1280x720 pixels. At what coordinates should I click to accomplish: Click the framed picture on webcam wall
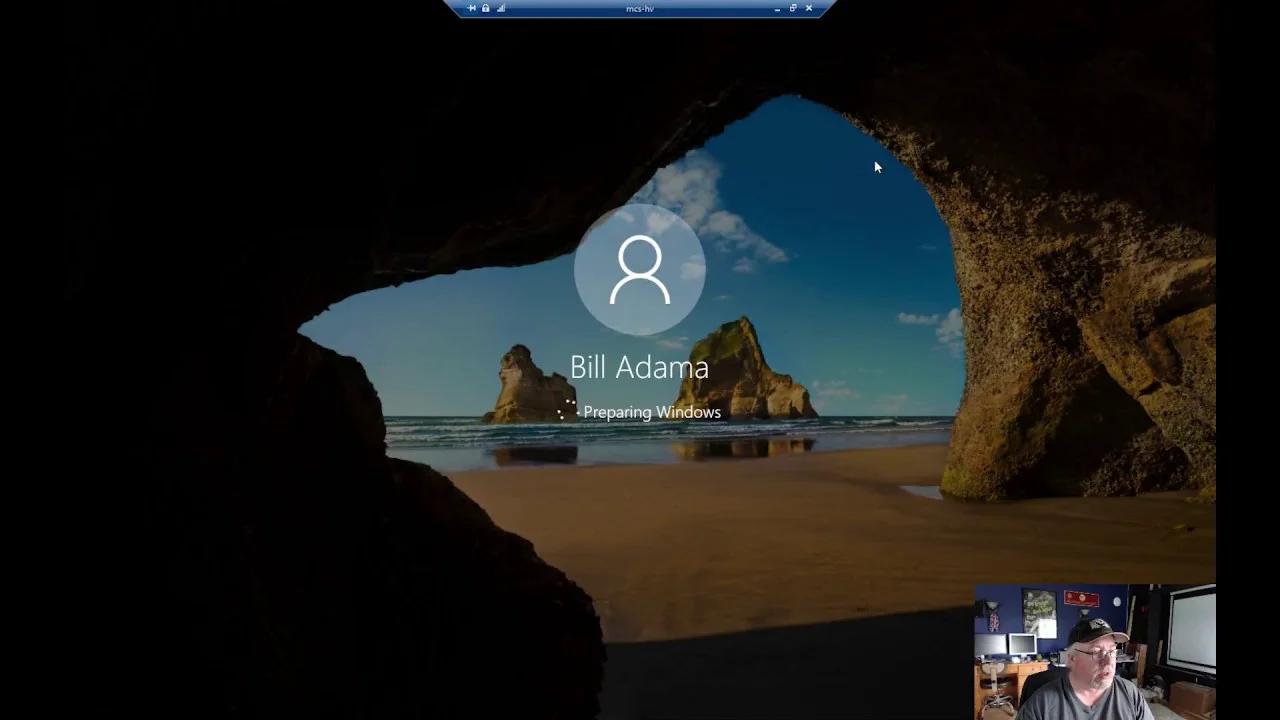[1039, 611]
